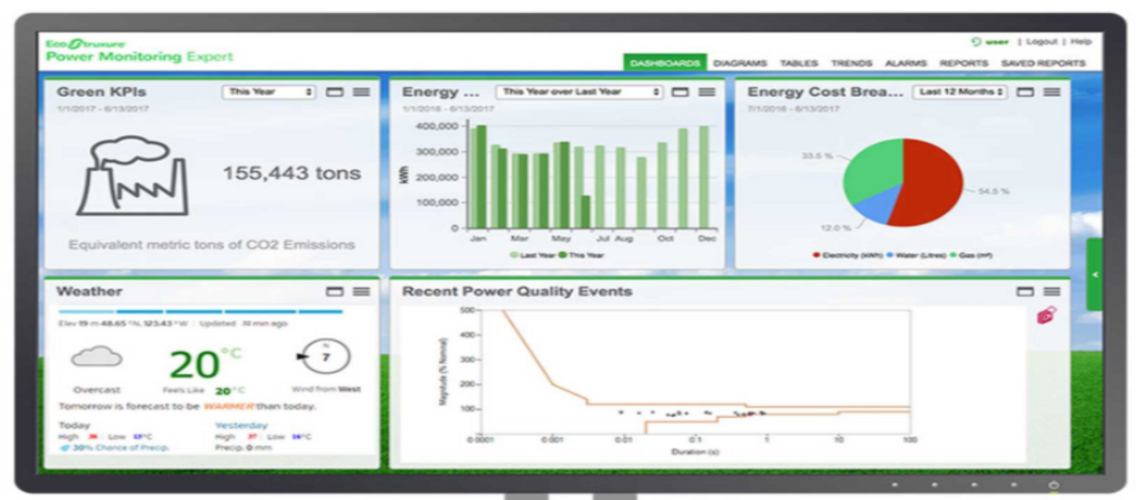
Task: Open the Green KPIs widget menu icon
Action: (361, 92)
